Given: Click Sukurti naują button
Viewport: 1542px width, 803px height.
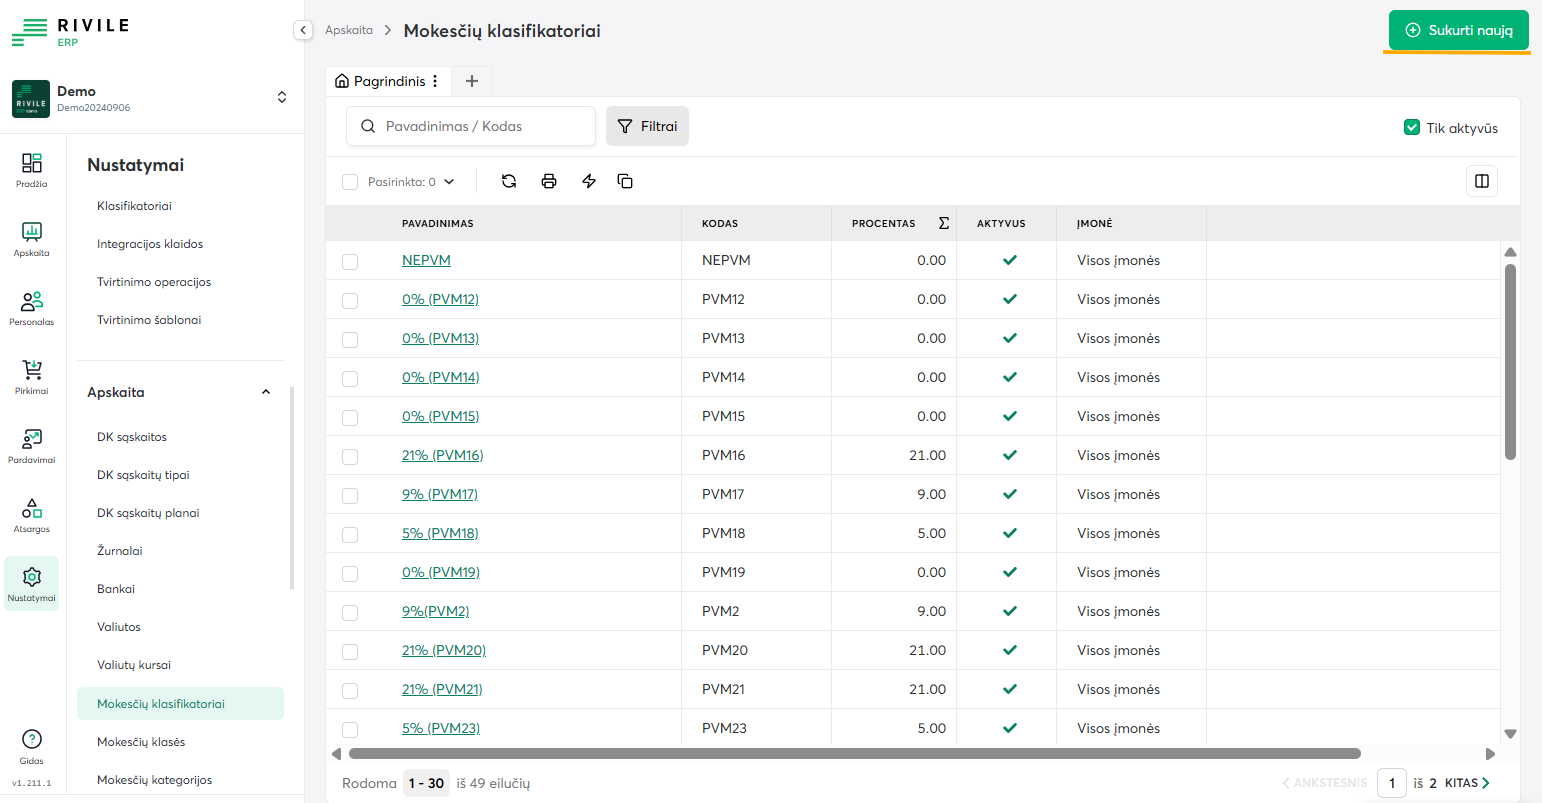Looking at the screenshot, I should 1458,30.
